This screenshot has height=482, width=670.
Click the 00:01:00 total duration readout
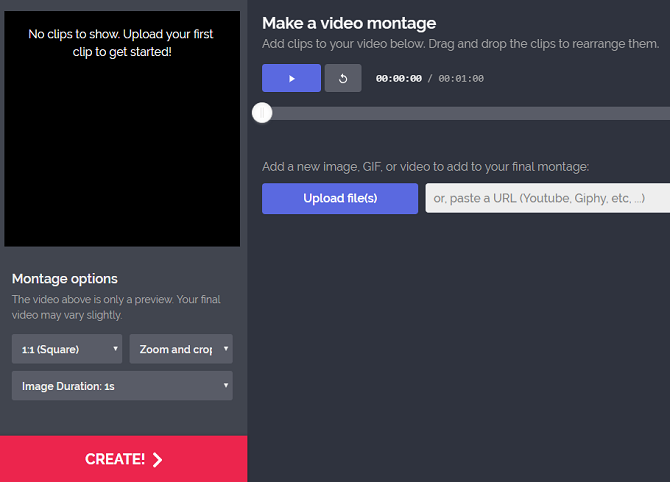point(462,78)
